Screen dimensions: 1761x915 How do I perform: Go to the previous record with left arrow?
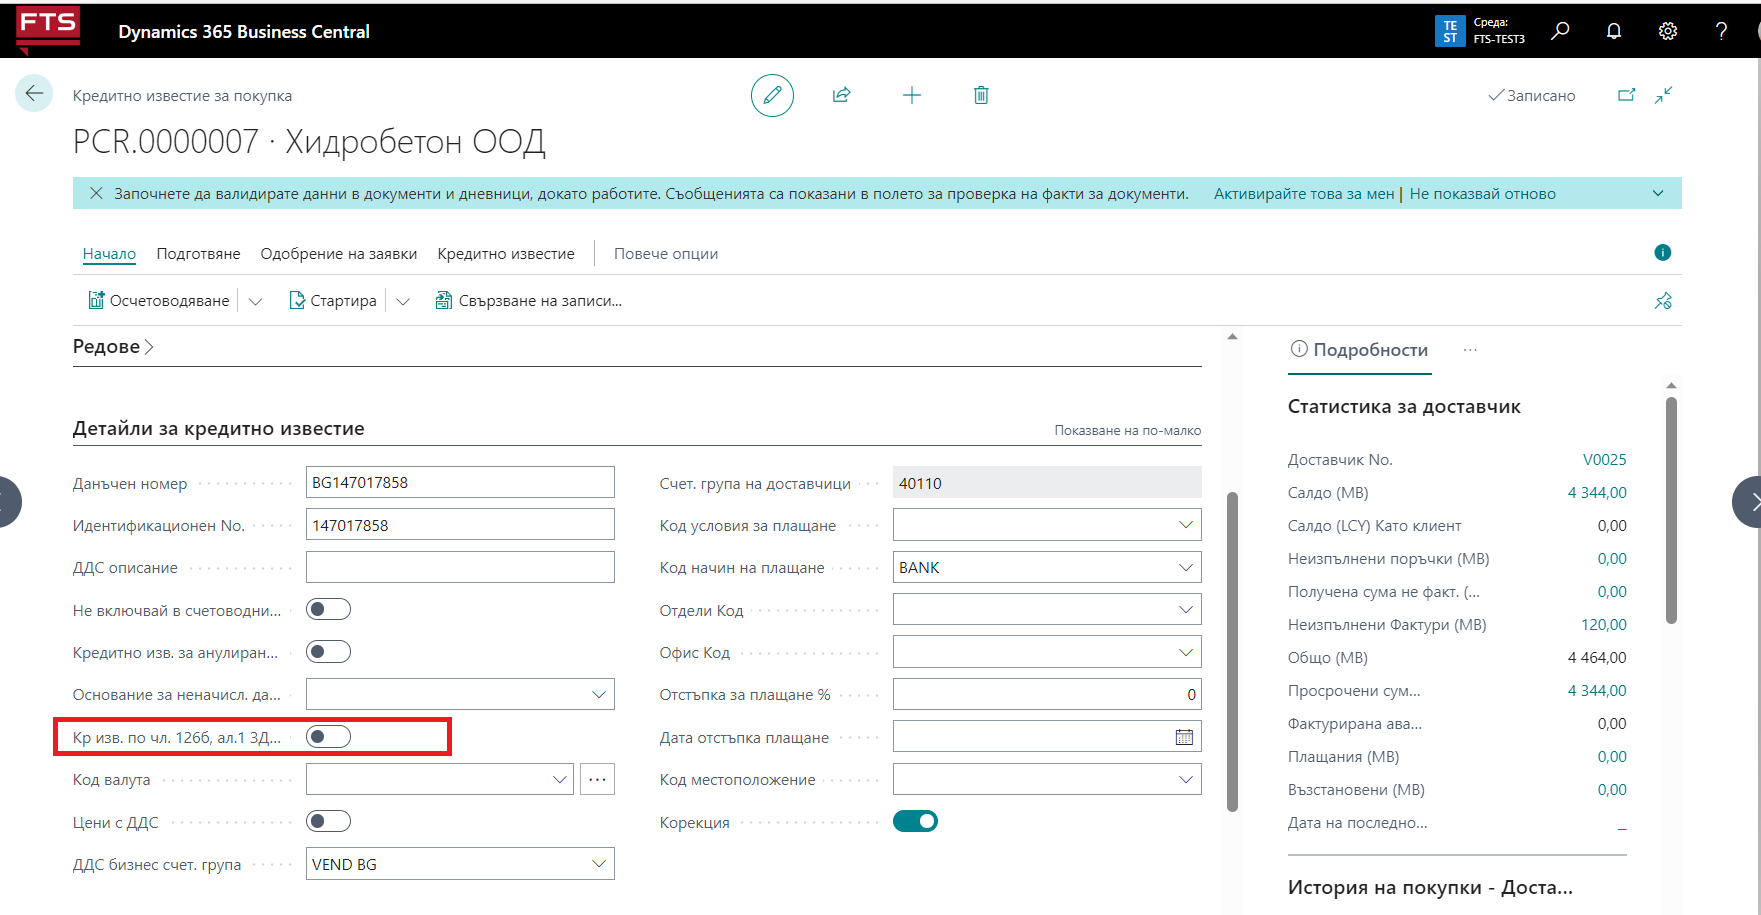8,502
